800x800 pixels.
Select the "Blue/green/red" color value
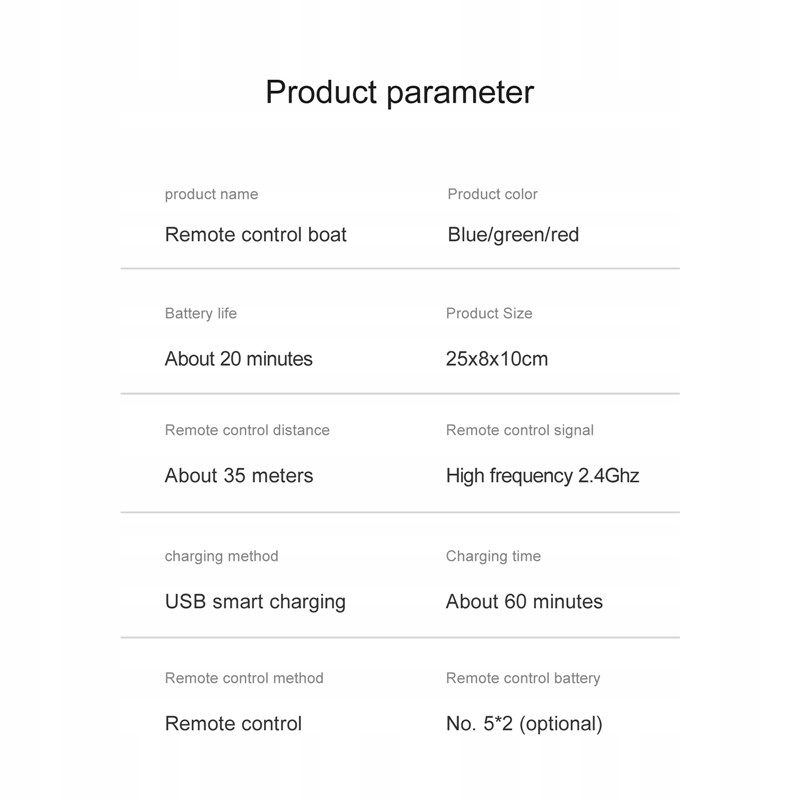(x=513, y=235)
